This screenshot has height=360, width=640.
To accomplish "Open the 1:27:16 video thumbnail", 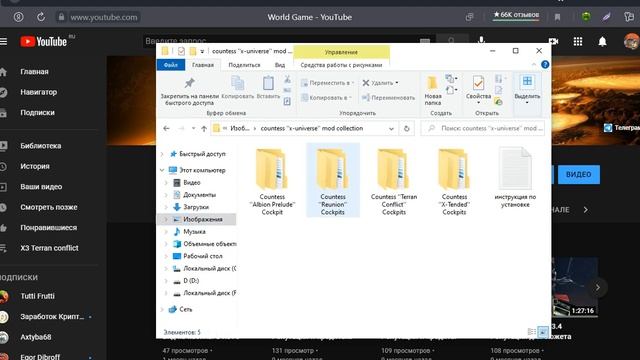I will pyautogui.click(x=575, y=287).
